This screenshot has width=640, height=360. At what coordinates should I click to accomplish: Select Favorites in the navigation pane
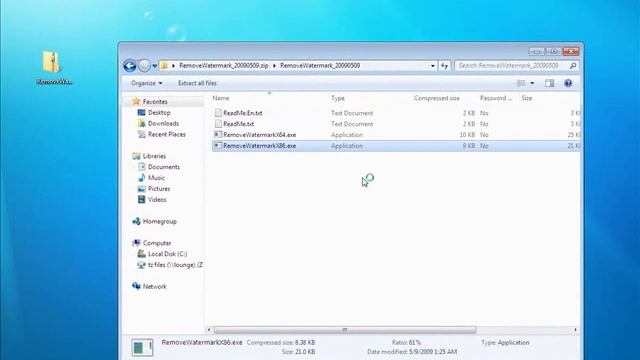point(155,102)
